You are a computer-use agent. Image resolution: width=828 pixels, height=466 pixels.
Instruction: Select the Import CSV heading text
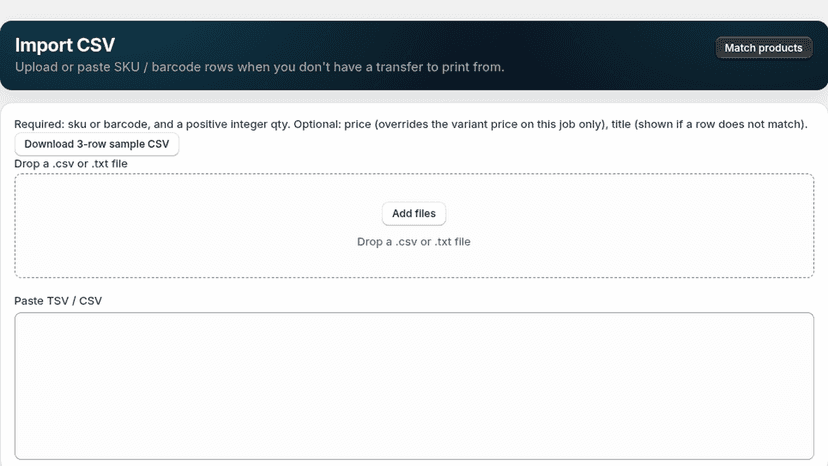[x=65, y=45]
